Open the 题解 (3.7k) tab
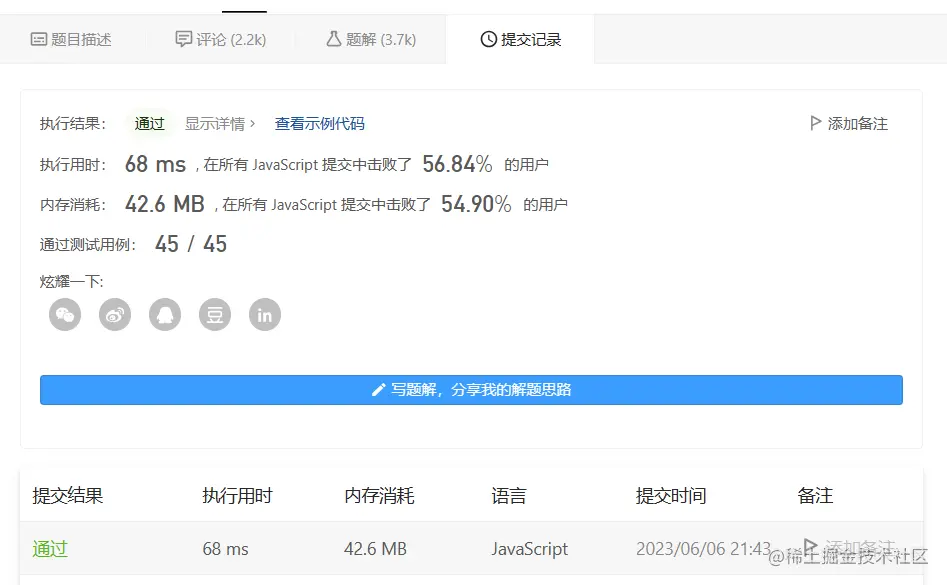The height and width of the screenshot is (585, 947). click(371, 40)
